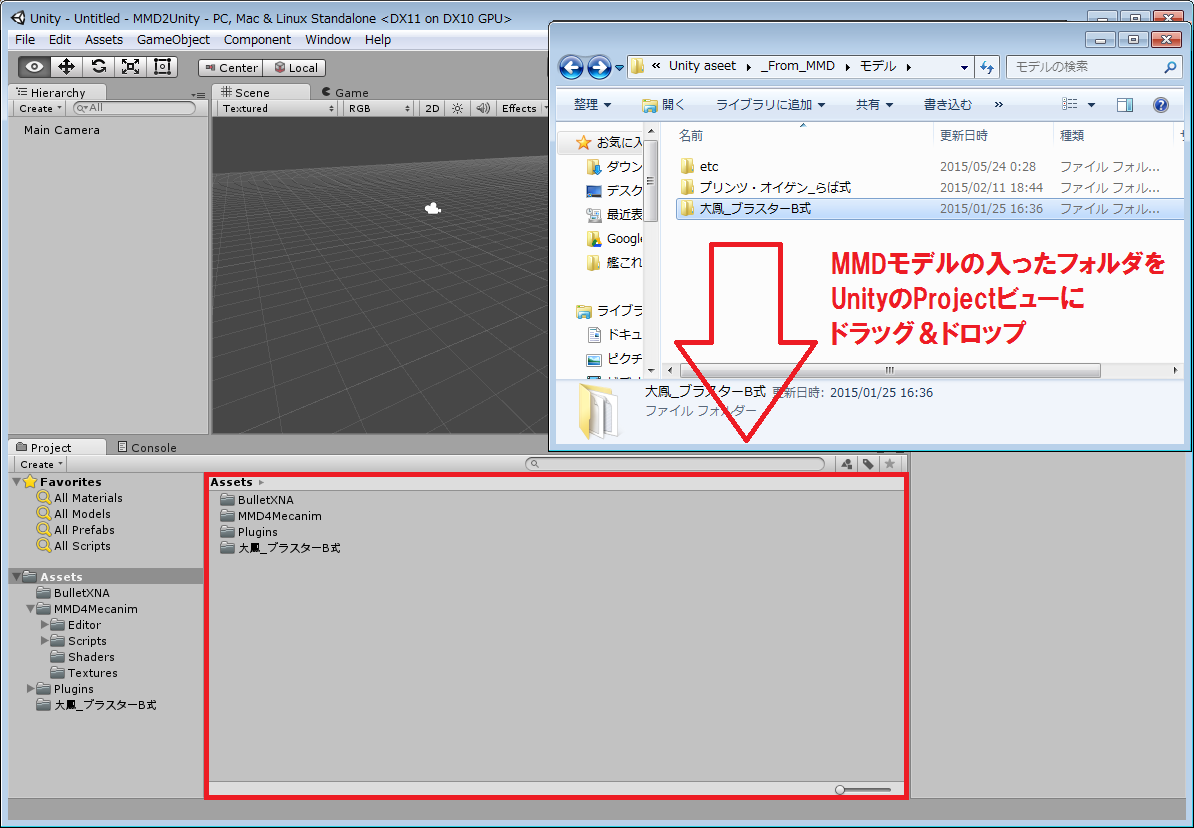Click the 書き込む button in Explorer
The height and width of the screenshot is (828, 1194).
pyautogui.click(x=947, y=104)
